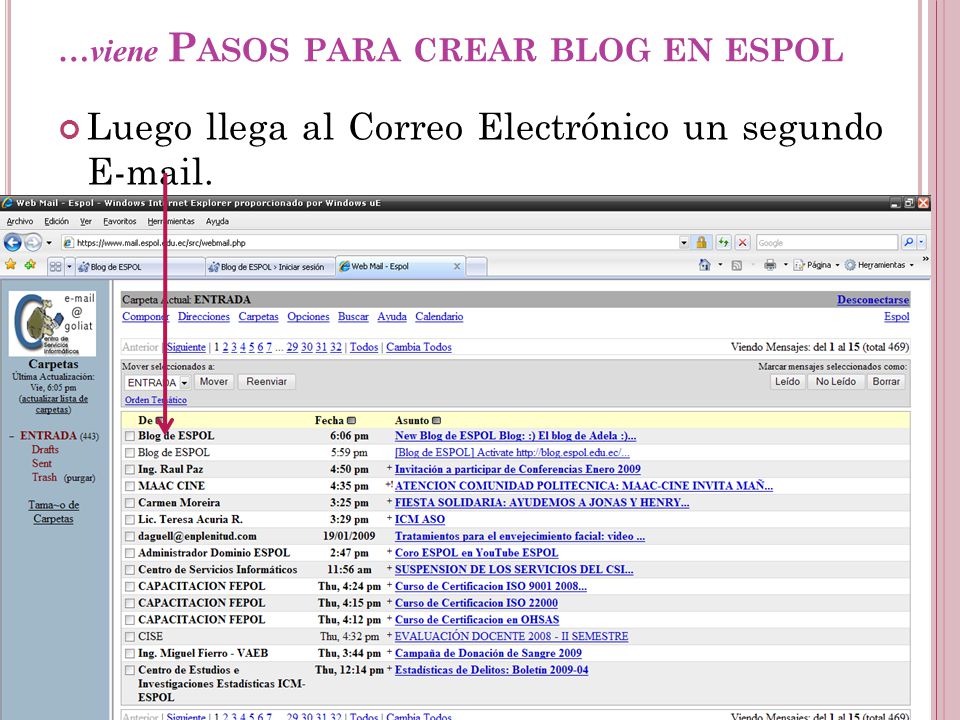Viewport: 960px width, 720px height.
Task: Click the Reenviar button
Action: [266, 381]
